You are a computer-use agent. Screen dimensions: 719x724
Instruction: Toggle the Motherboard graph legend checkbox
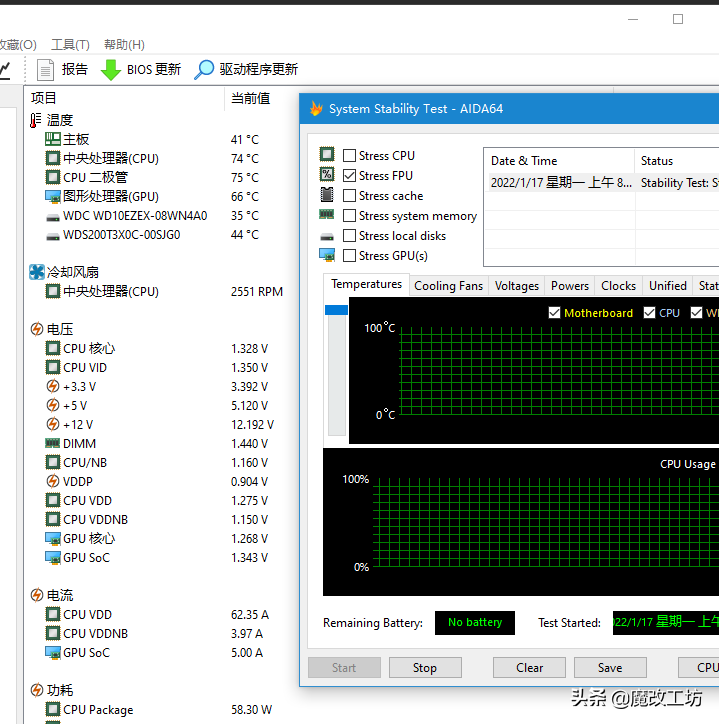pos(554,313)
